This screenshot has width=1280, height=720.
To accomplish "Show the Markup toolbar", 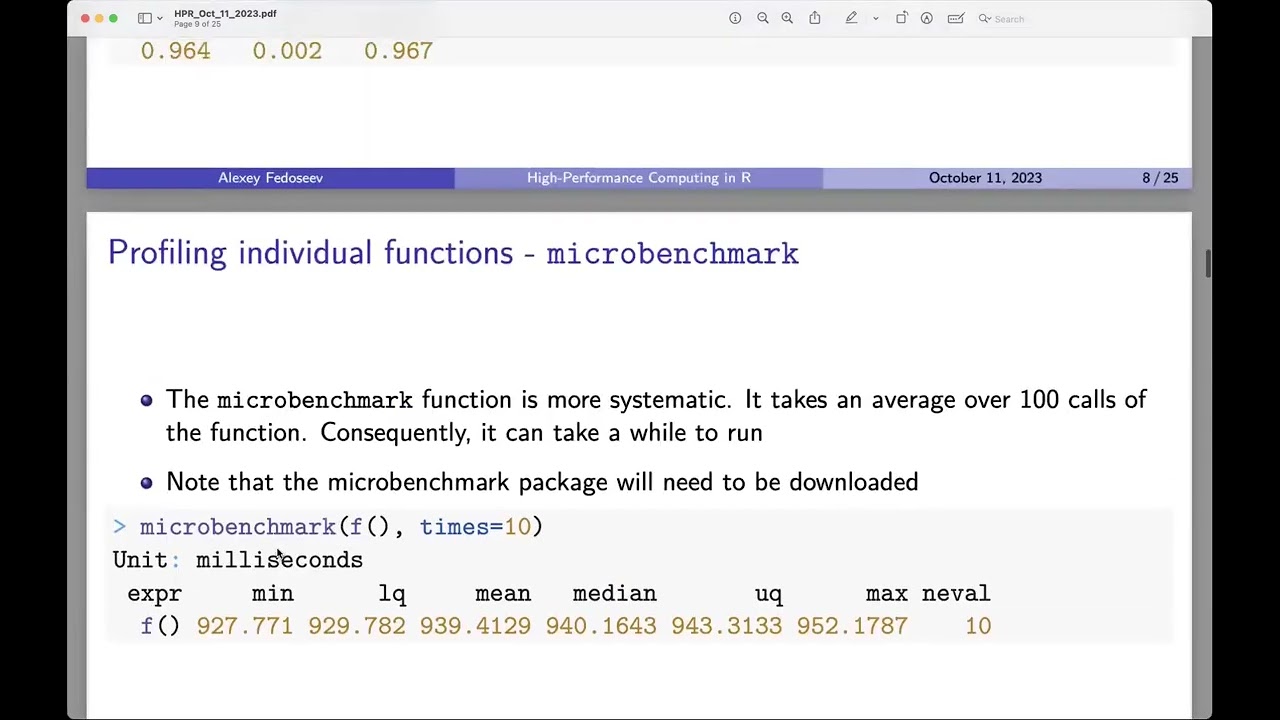I will 927,18.
